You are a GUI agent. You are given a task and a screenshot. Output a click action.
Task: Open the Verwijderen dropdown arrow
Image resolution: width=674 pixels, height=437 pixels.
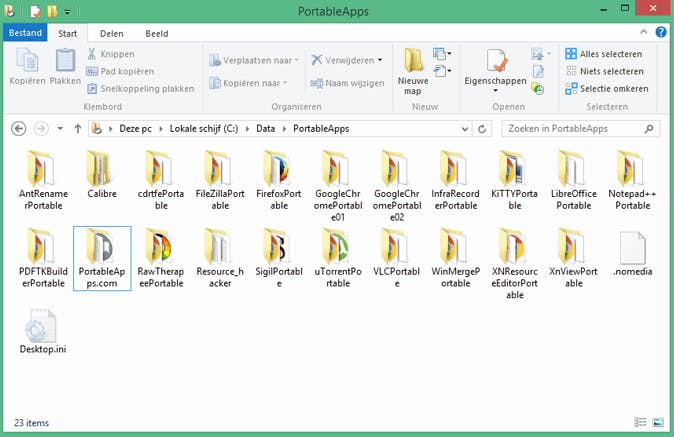click(380, 60)
